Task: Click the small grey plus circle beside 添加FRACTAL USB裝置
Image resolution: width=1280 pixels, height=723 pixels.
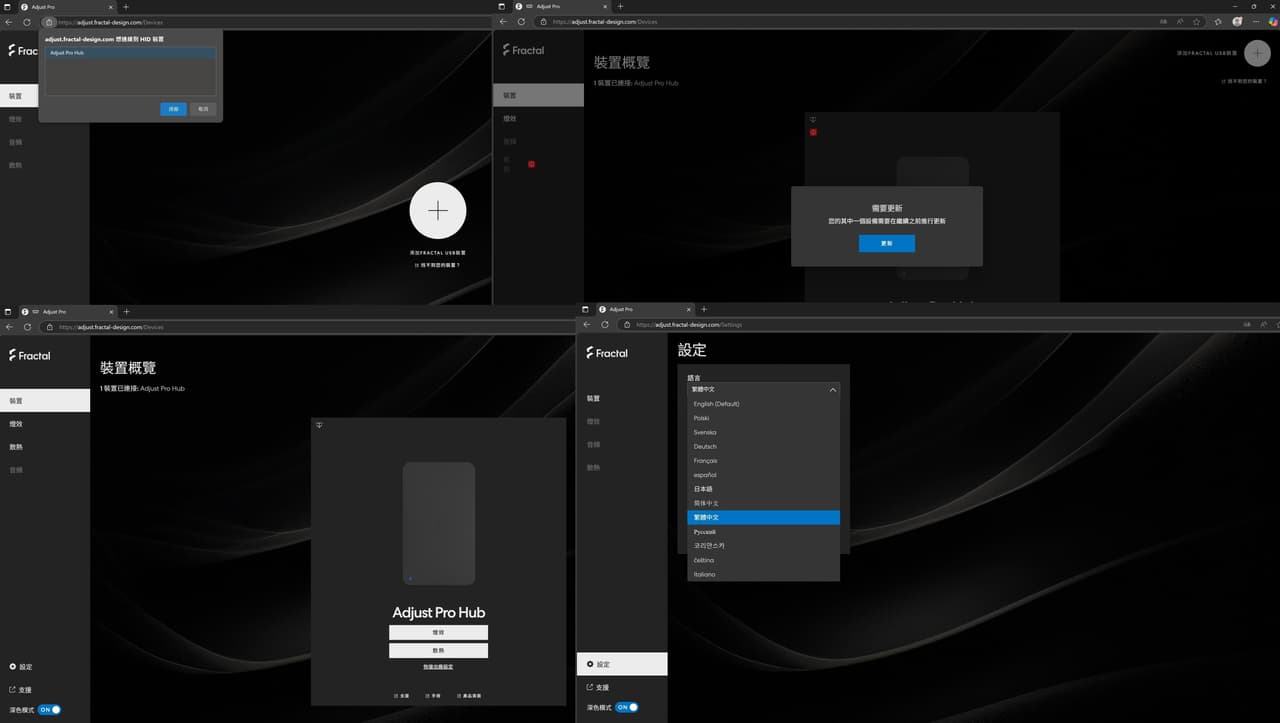Action: click(1257, 53)
